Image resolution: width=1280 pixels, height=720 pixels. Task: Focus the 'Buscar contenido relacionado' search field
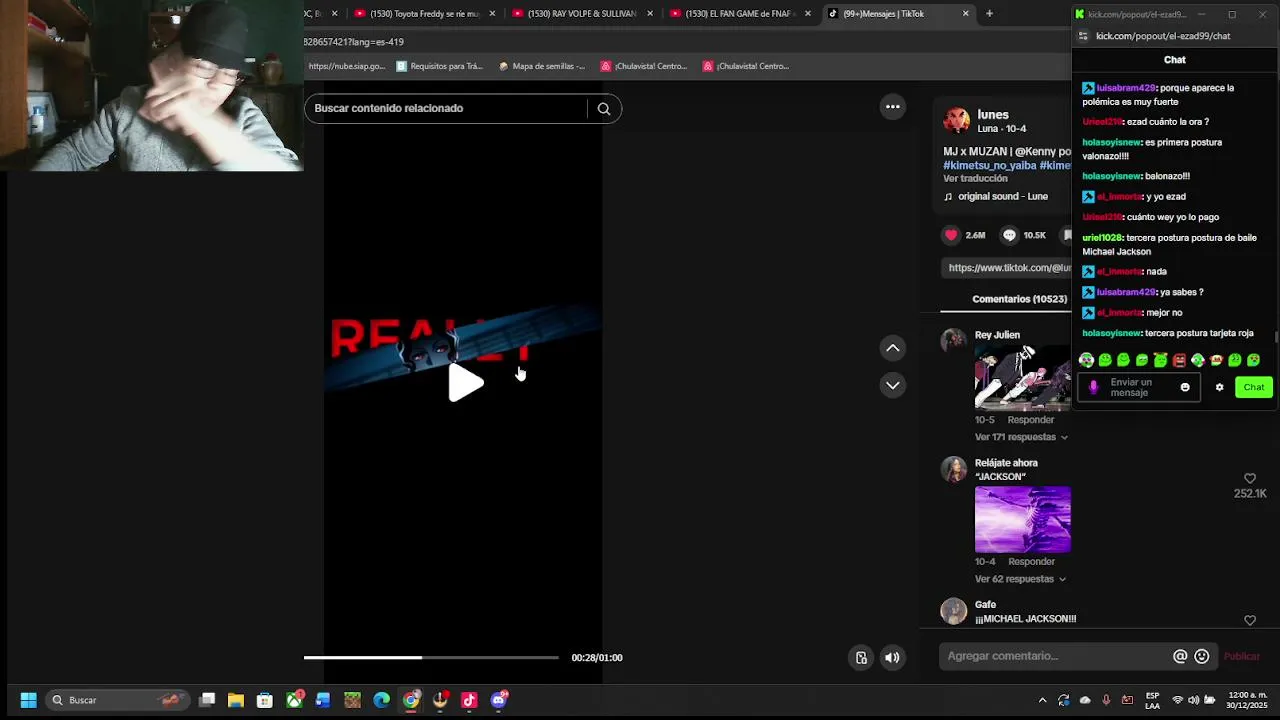coord(446,108)
